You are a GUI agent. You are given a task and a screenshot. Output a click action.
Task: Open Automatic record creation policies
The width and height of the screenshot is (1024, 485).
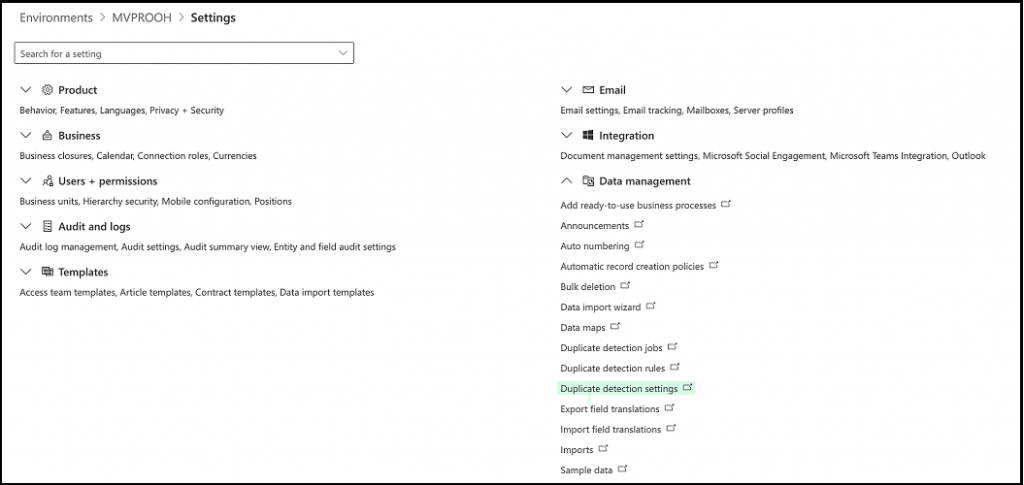(632, 266)
